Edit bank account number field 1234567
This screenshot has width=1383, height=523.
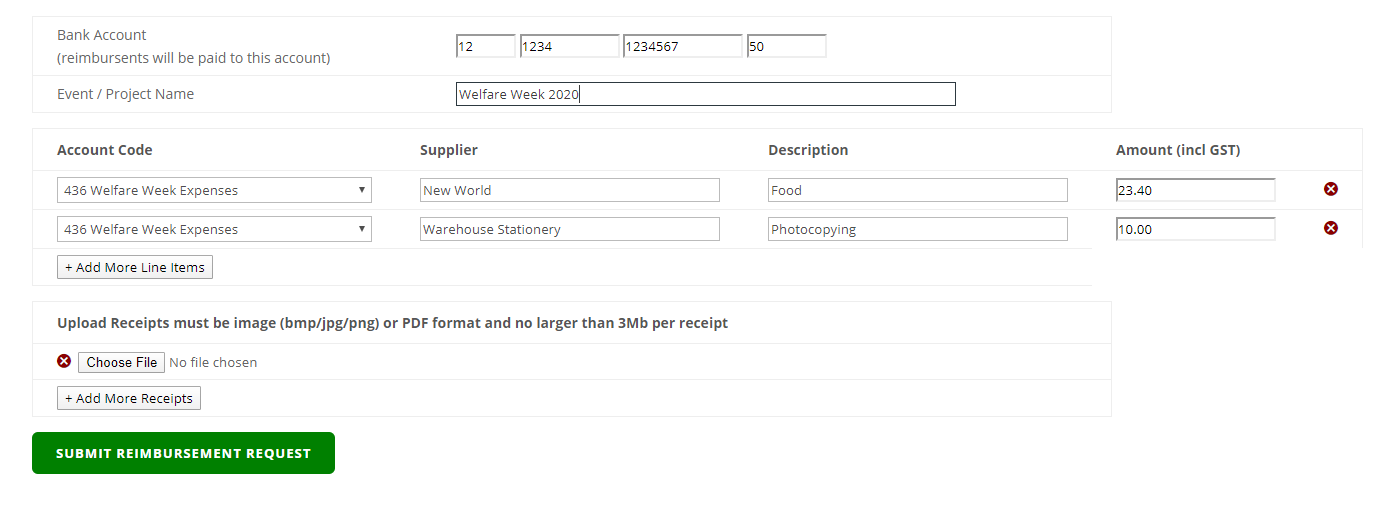click(682, 46)
